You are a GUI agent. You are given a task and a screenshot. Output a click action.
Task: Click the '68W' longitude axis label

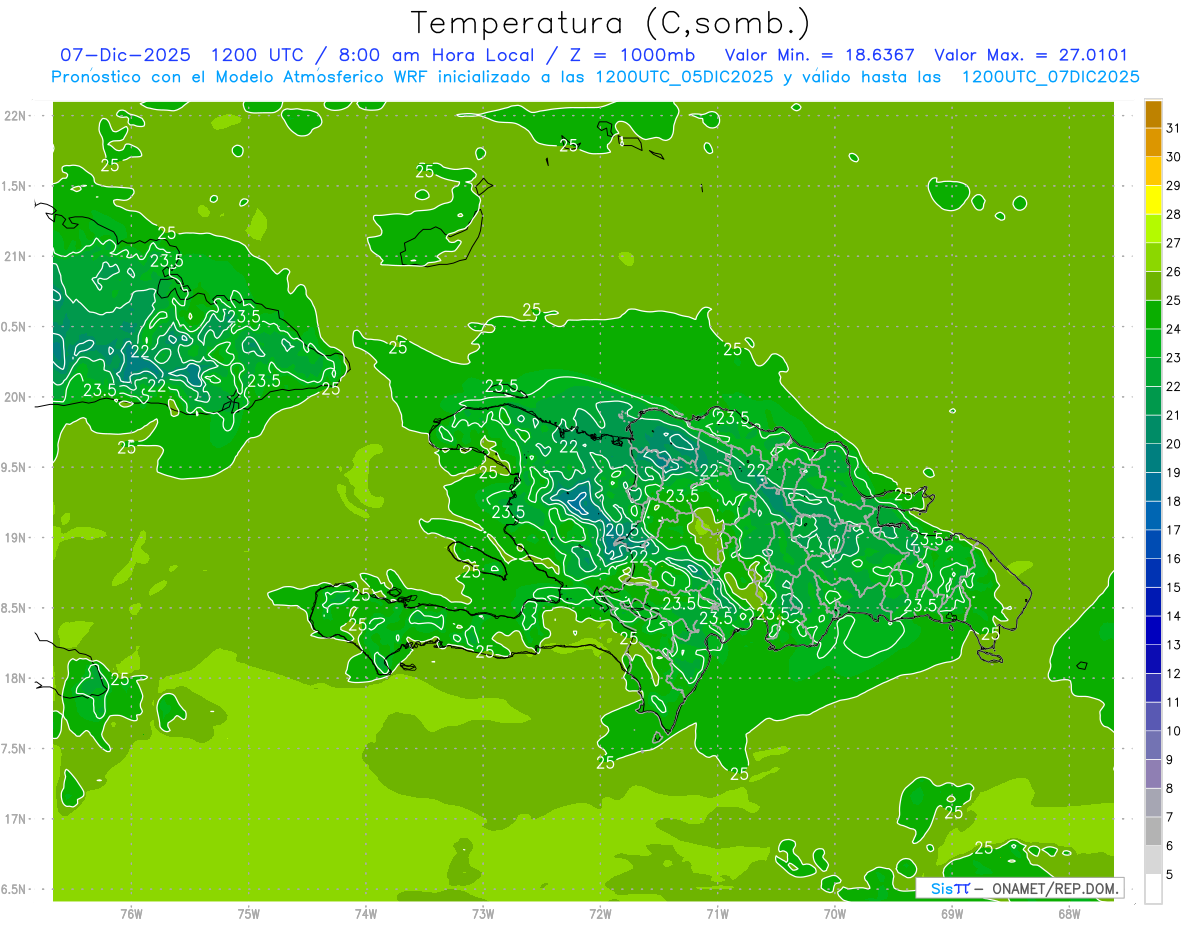tap(1069, 913)
